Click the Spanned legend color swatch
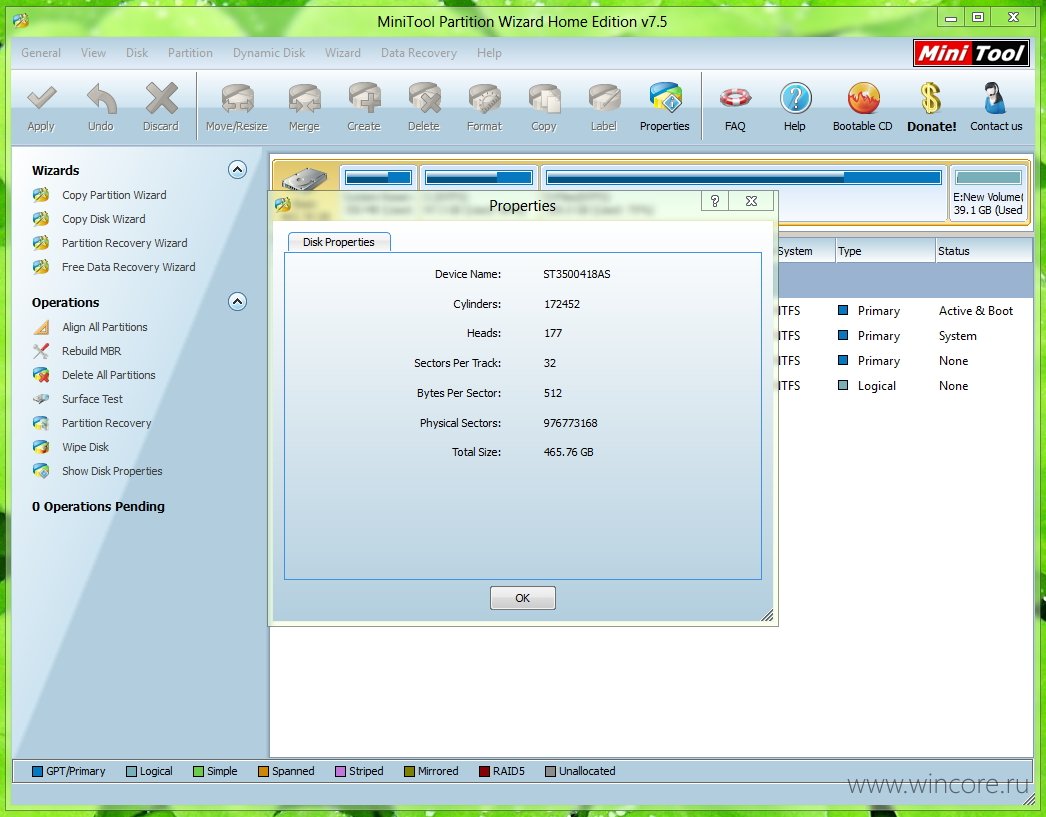 (x=264, y=772)
